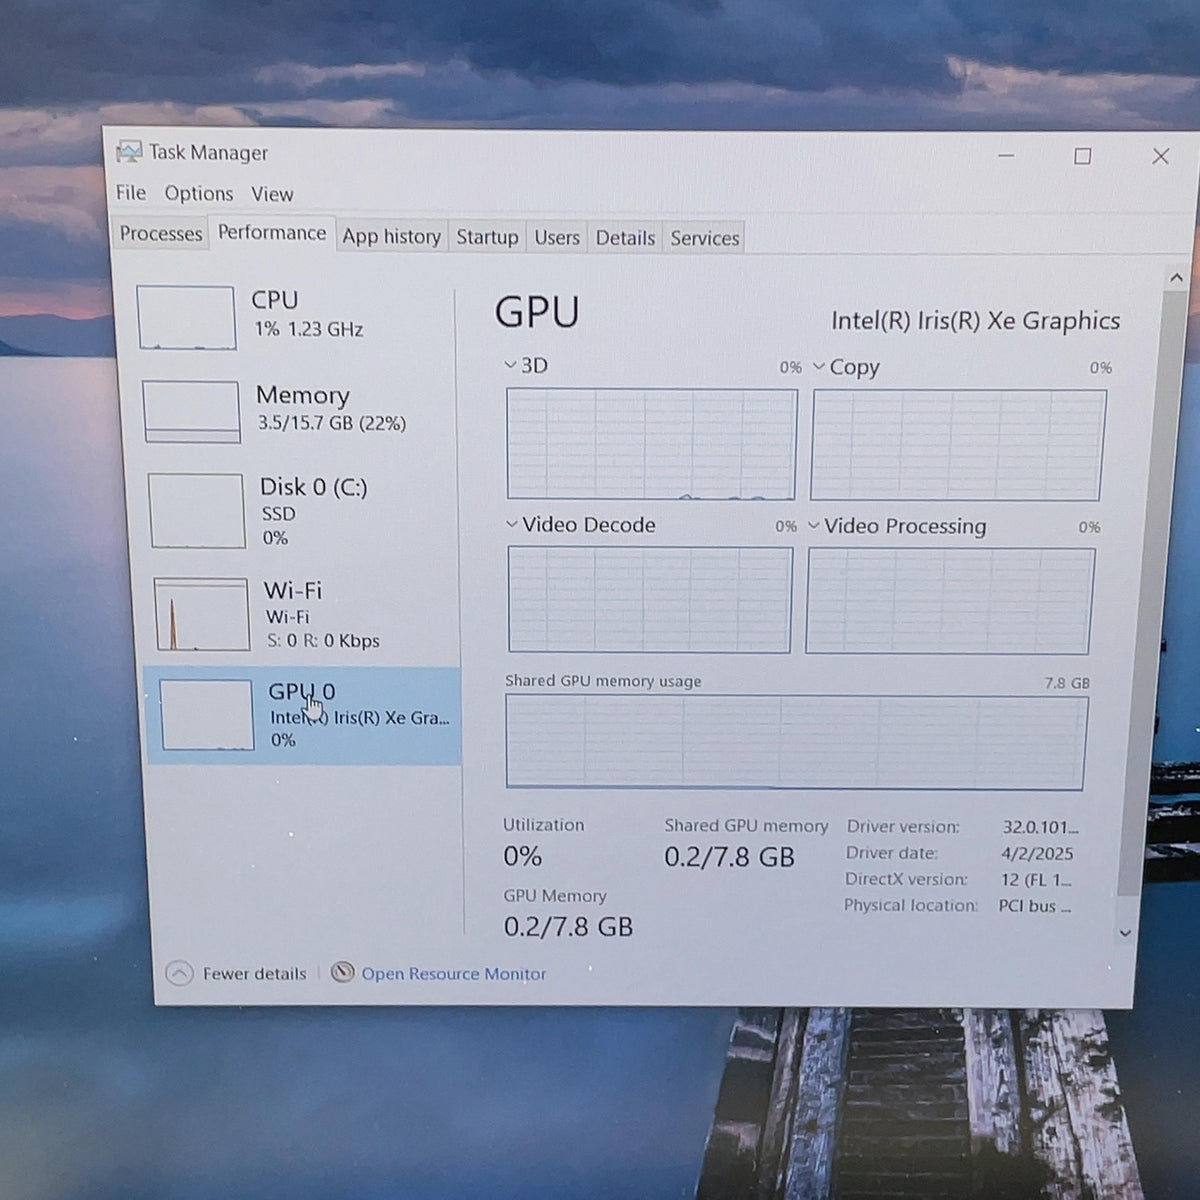This screenshot has width=1200, height=1200.
Task: Click the Physical location PCI bus value
Action: (1034, 906)
